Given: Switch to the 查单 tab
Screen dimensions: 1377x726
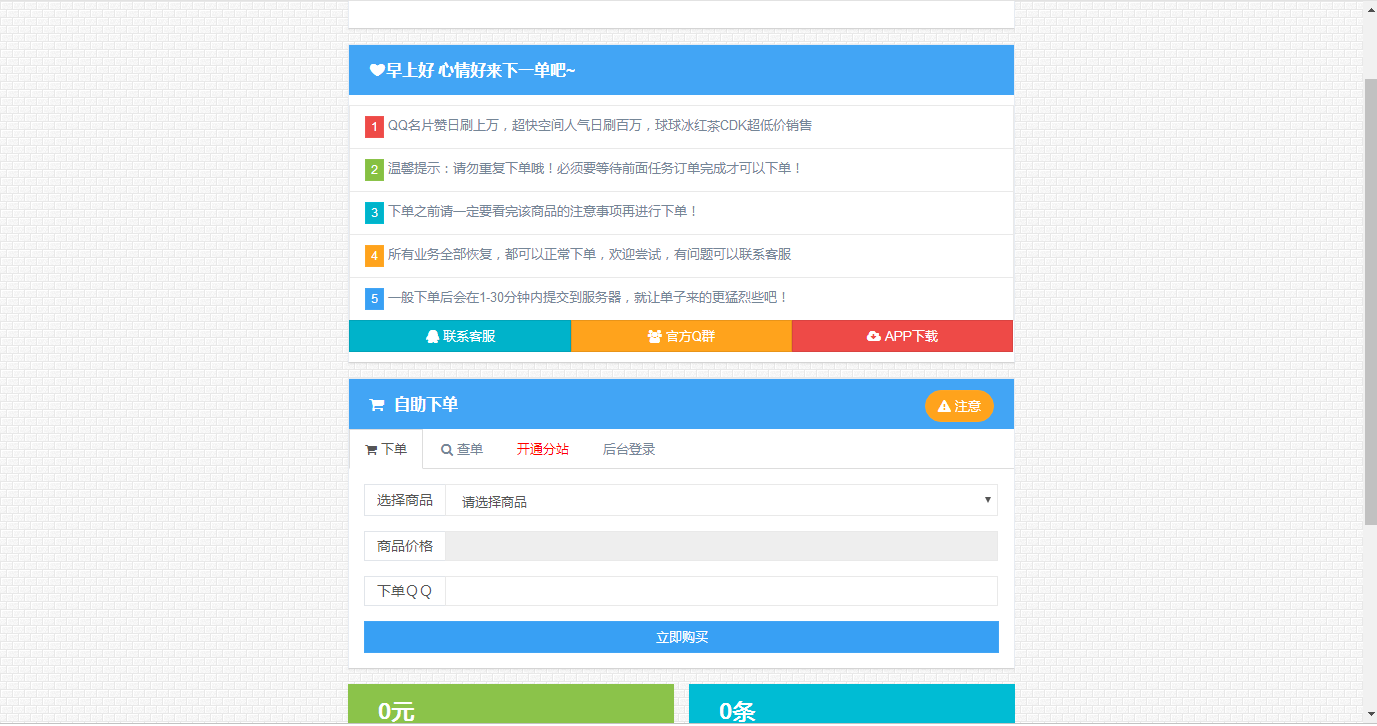Looking at the screenshot, I should pos(462,450).
